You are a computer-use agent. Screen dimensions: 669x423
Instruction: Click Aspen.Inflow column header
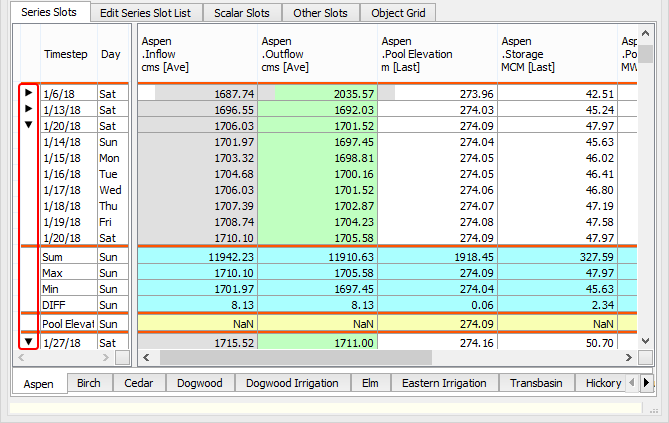(x=196, y=54)
